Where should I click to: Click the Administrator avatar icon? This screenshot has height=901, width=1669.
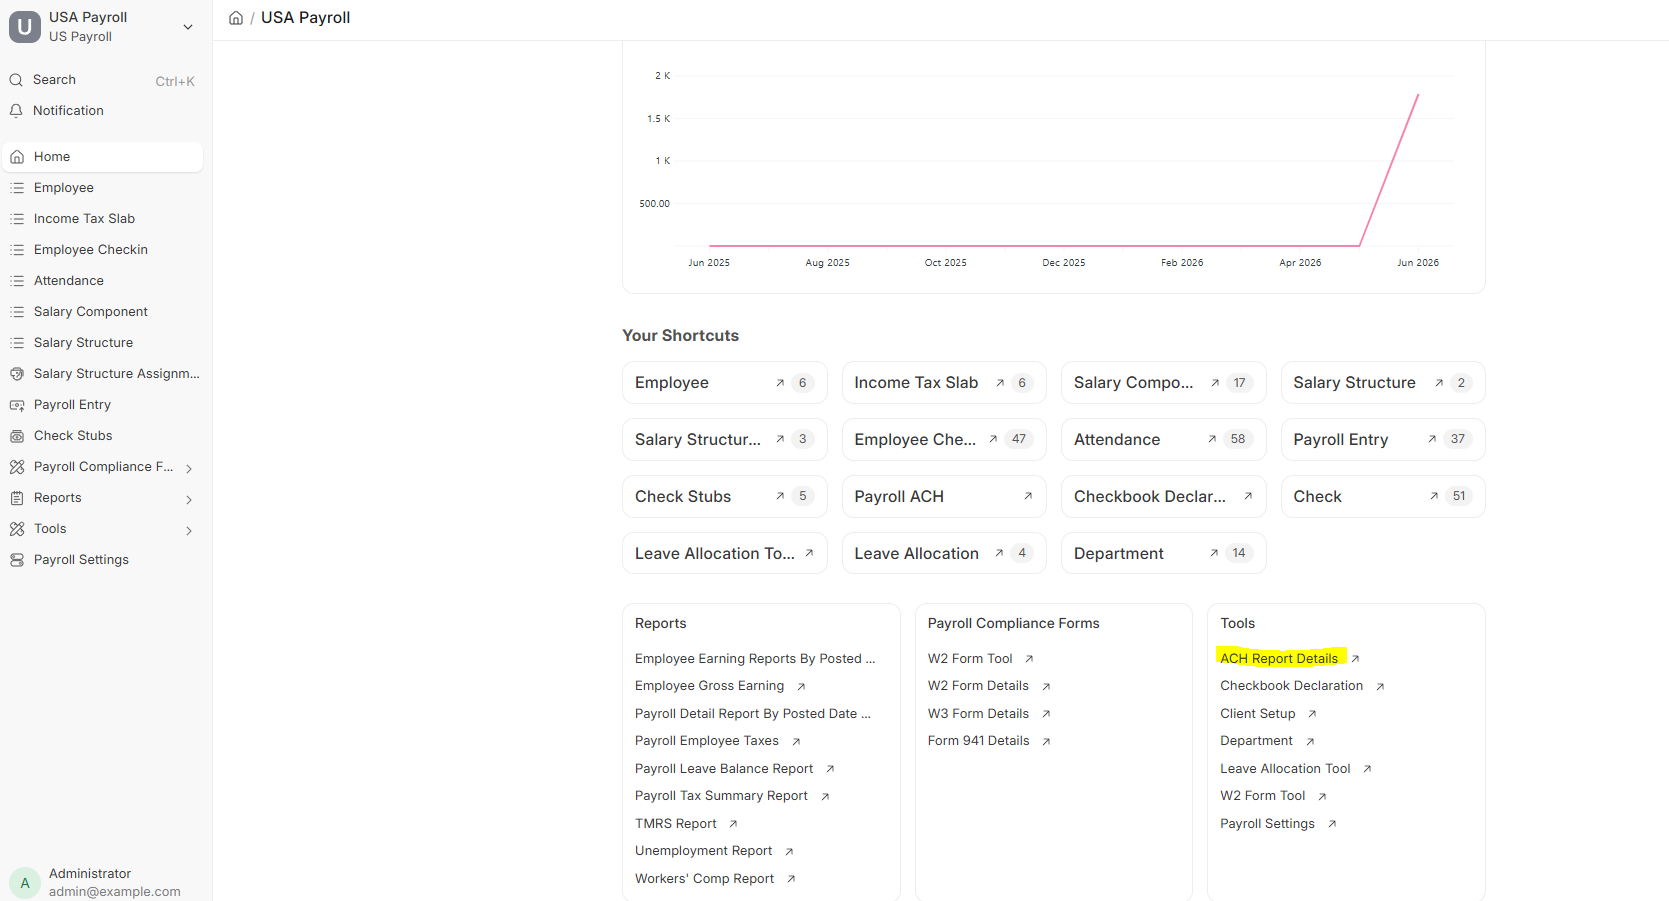(25, 883)
